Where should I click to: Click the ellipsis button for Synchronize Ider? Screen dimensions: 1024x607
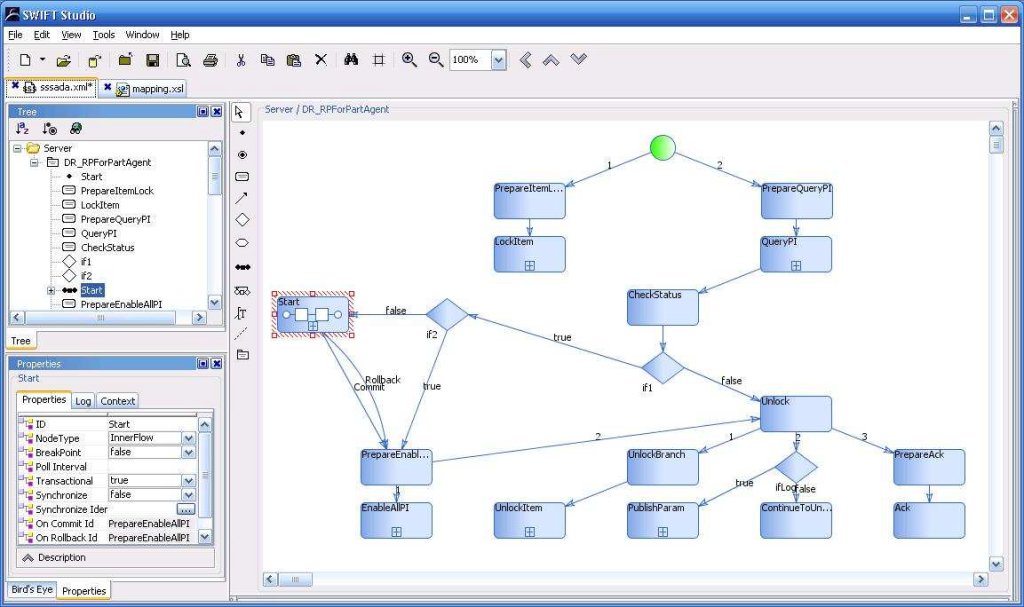pos(185,510)
